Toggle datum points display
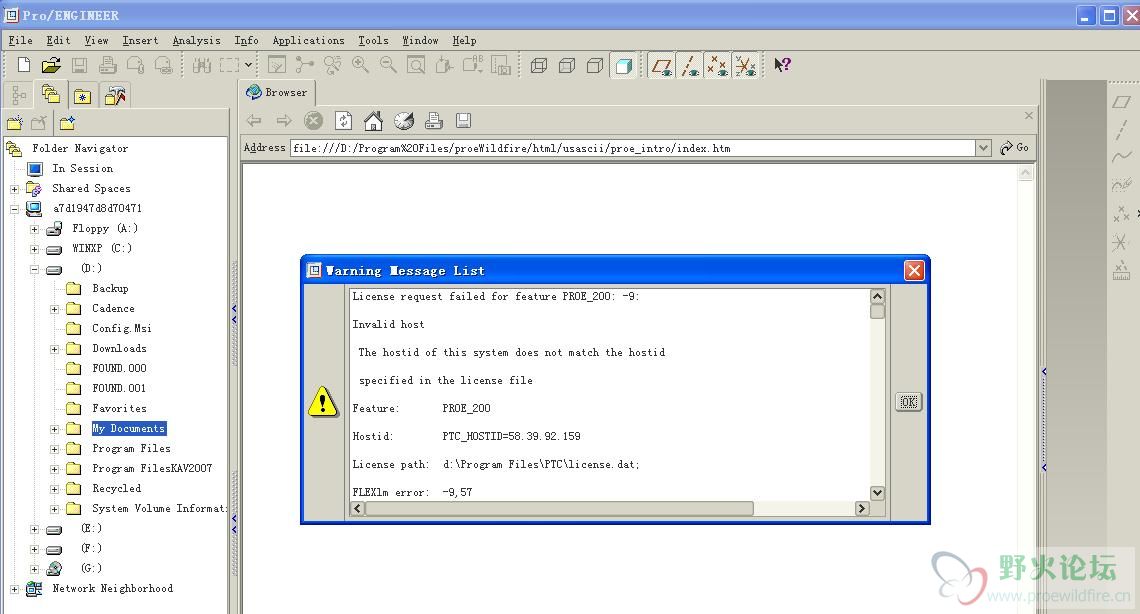 [718, 65]
